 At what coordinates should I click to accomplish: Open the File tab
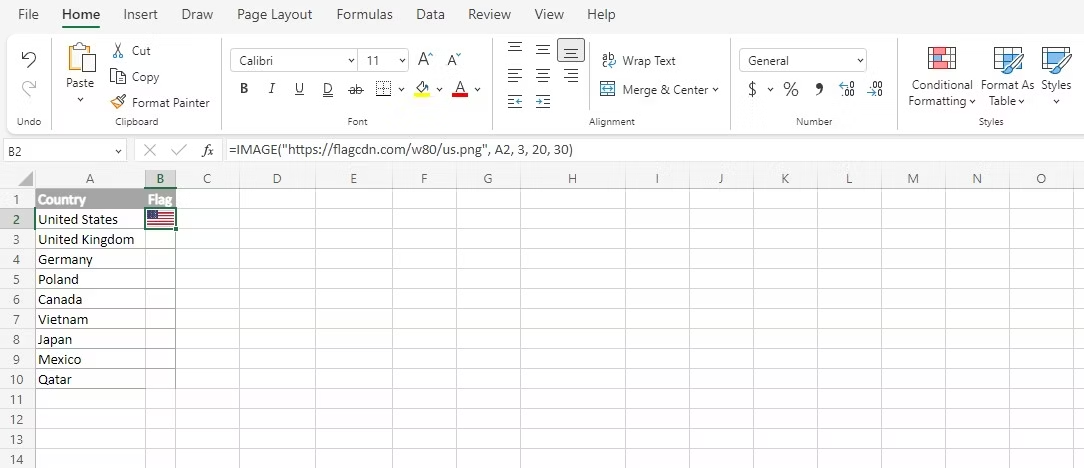click(x=28, y=14)
